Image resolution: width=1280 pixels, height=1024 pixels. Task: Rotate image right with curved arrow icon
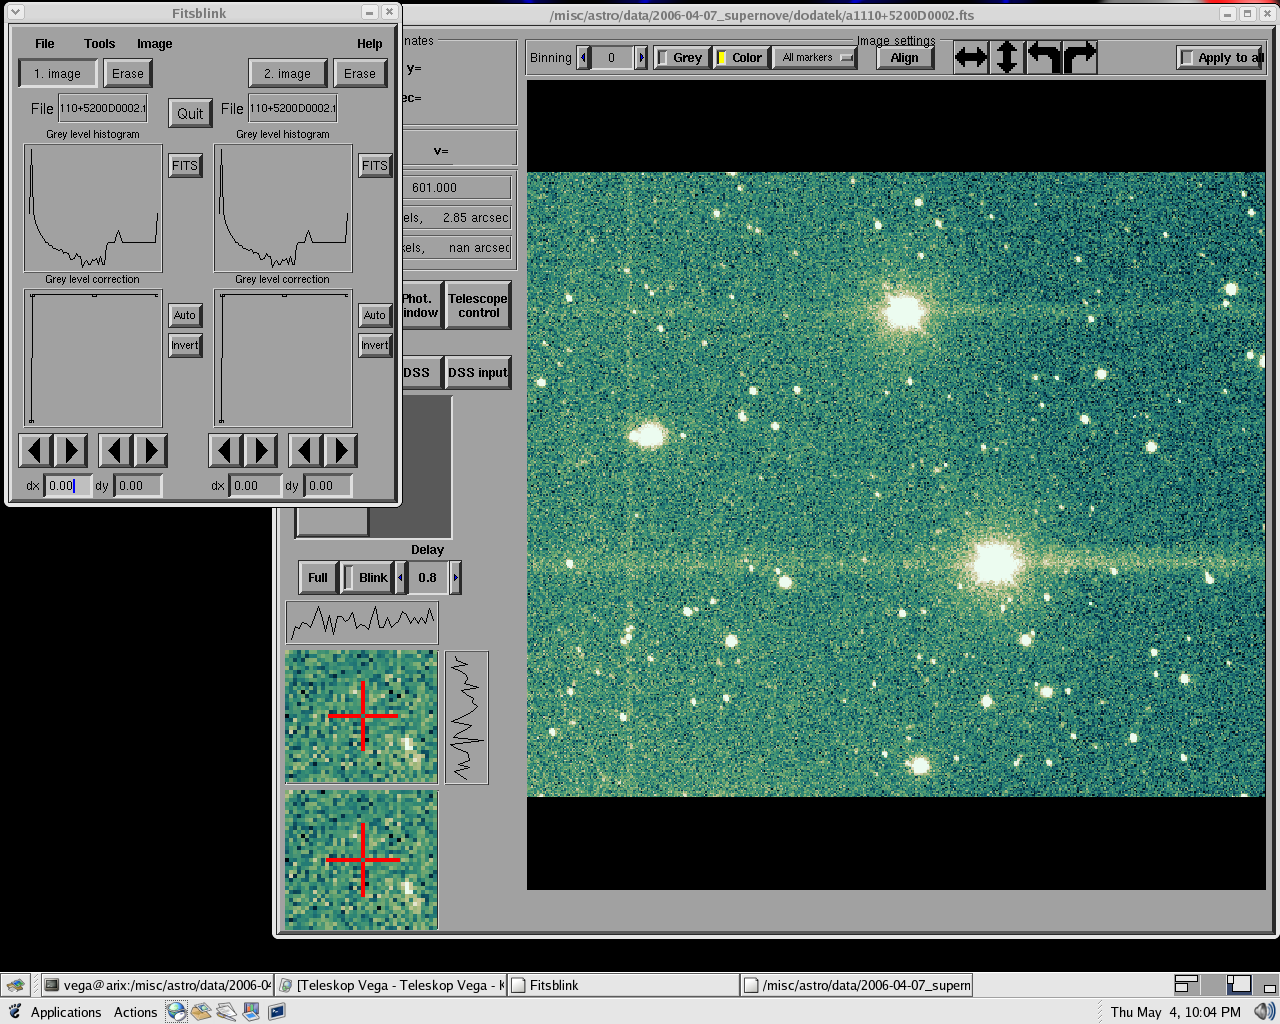click(x=1079, y=58)
